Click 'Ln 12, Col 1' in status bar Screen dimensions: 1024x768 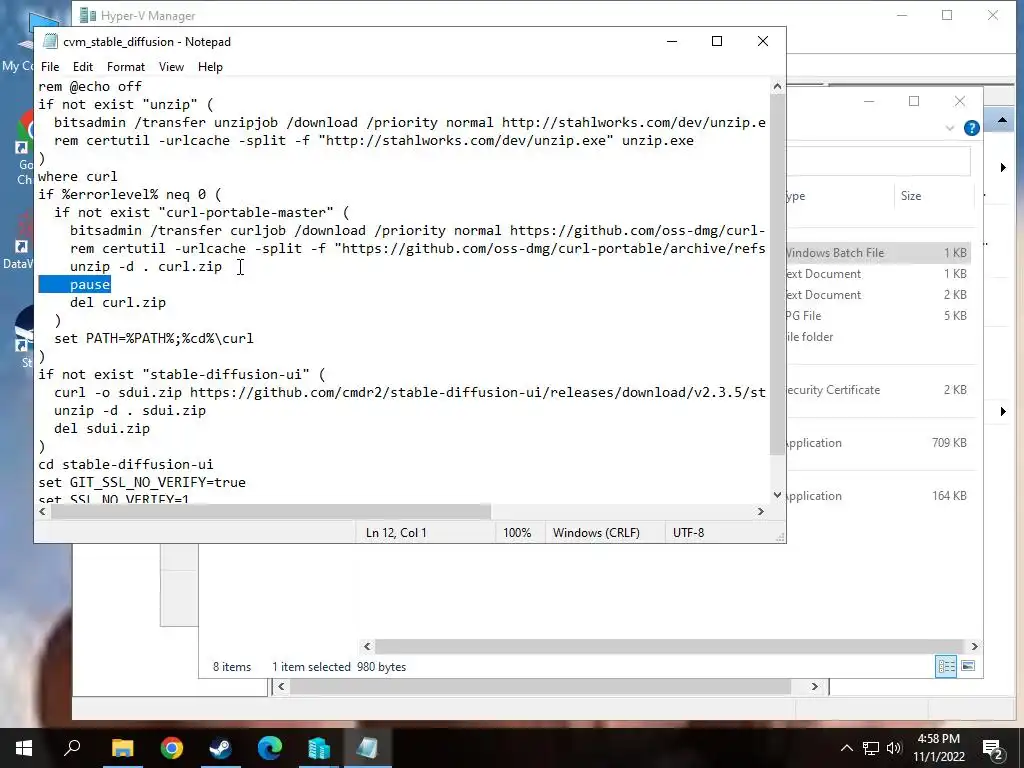[x=396, y=533]
